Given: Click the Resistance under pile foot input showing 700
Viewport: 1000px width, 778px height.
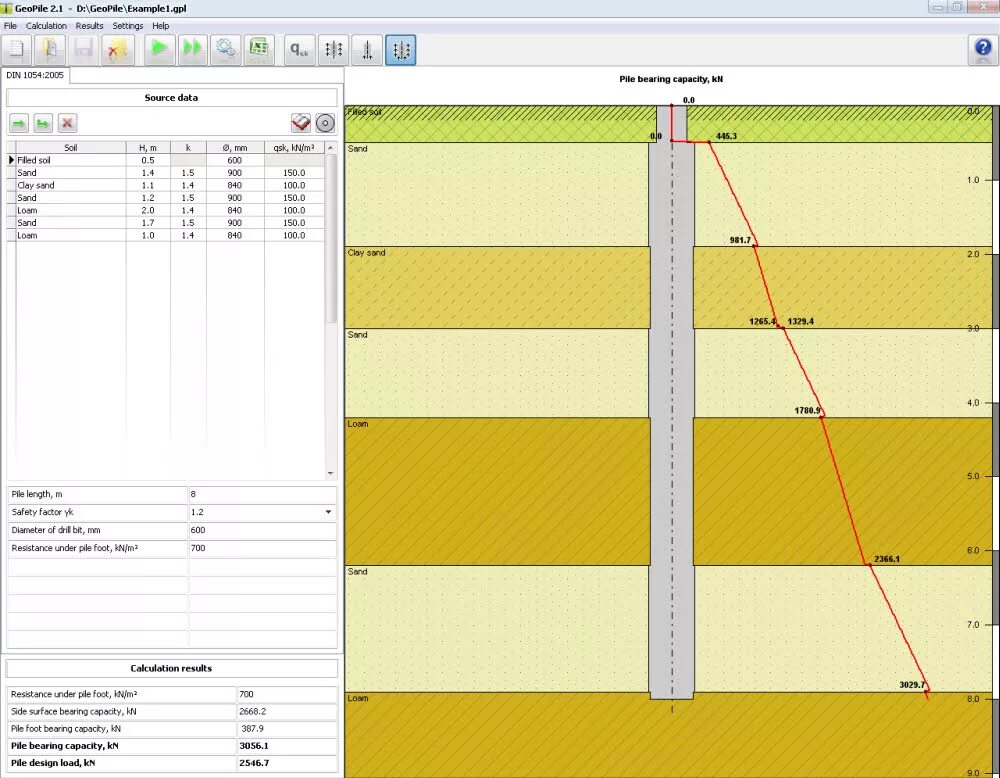Looking at the screenshot, I should [262, 548].
